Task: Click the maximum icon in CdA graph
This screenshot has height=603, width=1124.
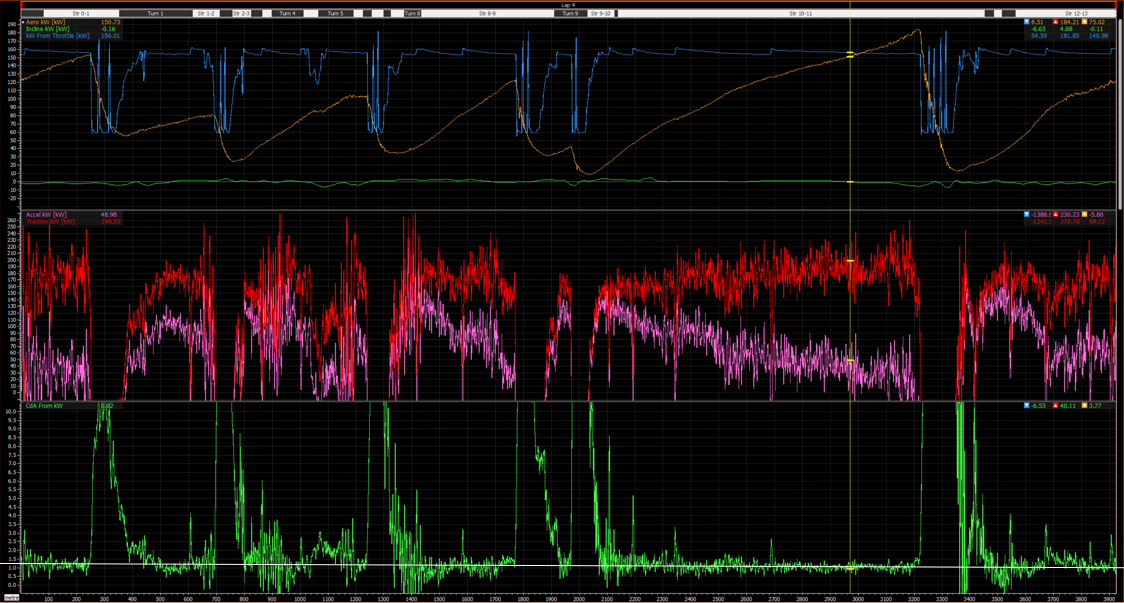Action: point(1055,405)
